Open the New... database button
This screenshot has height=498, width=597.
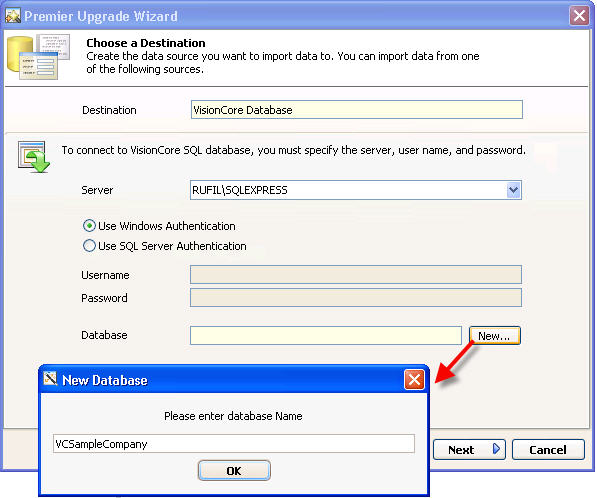coord(494,336)
